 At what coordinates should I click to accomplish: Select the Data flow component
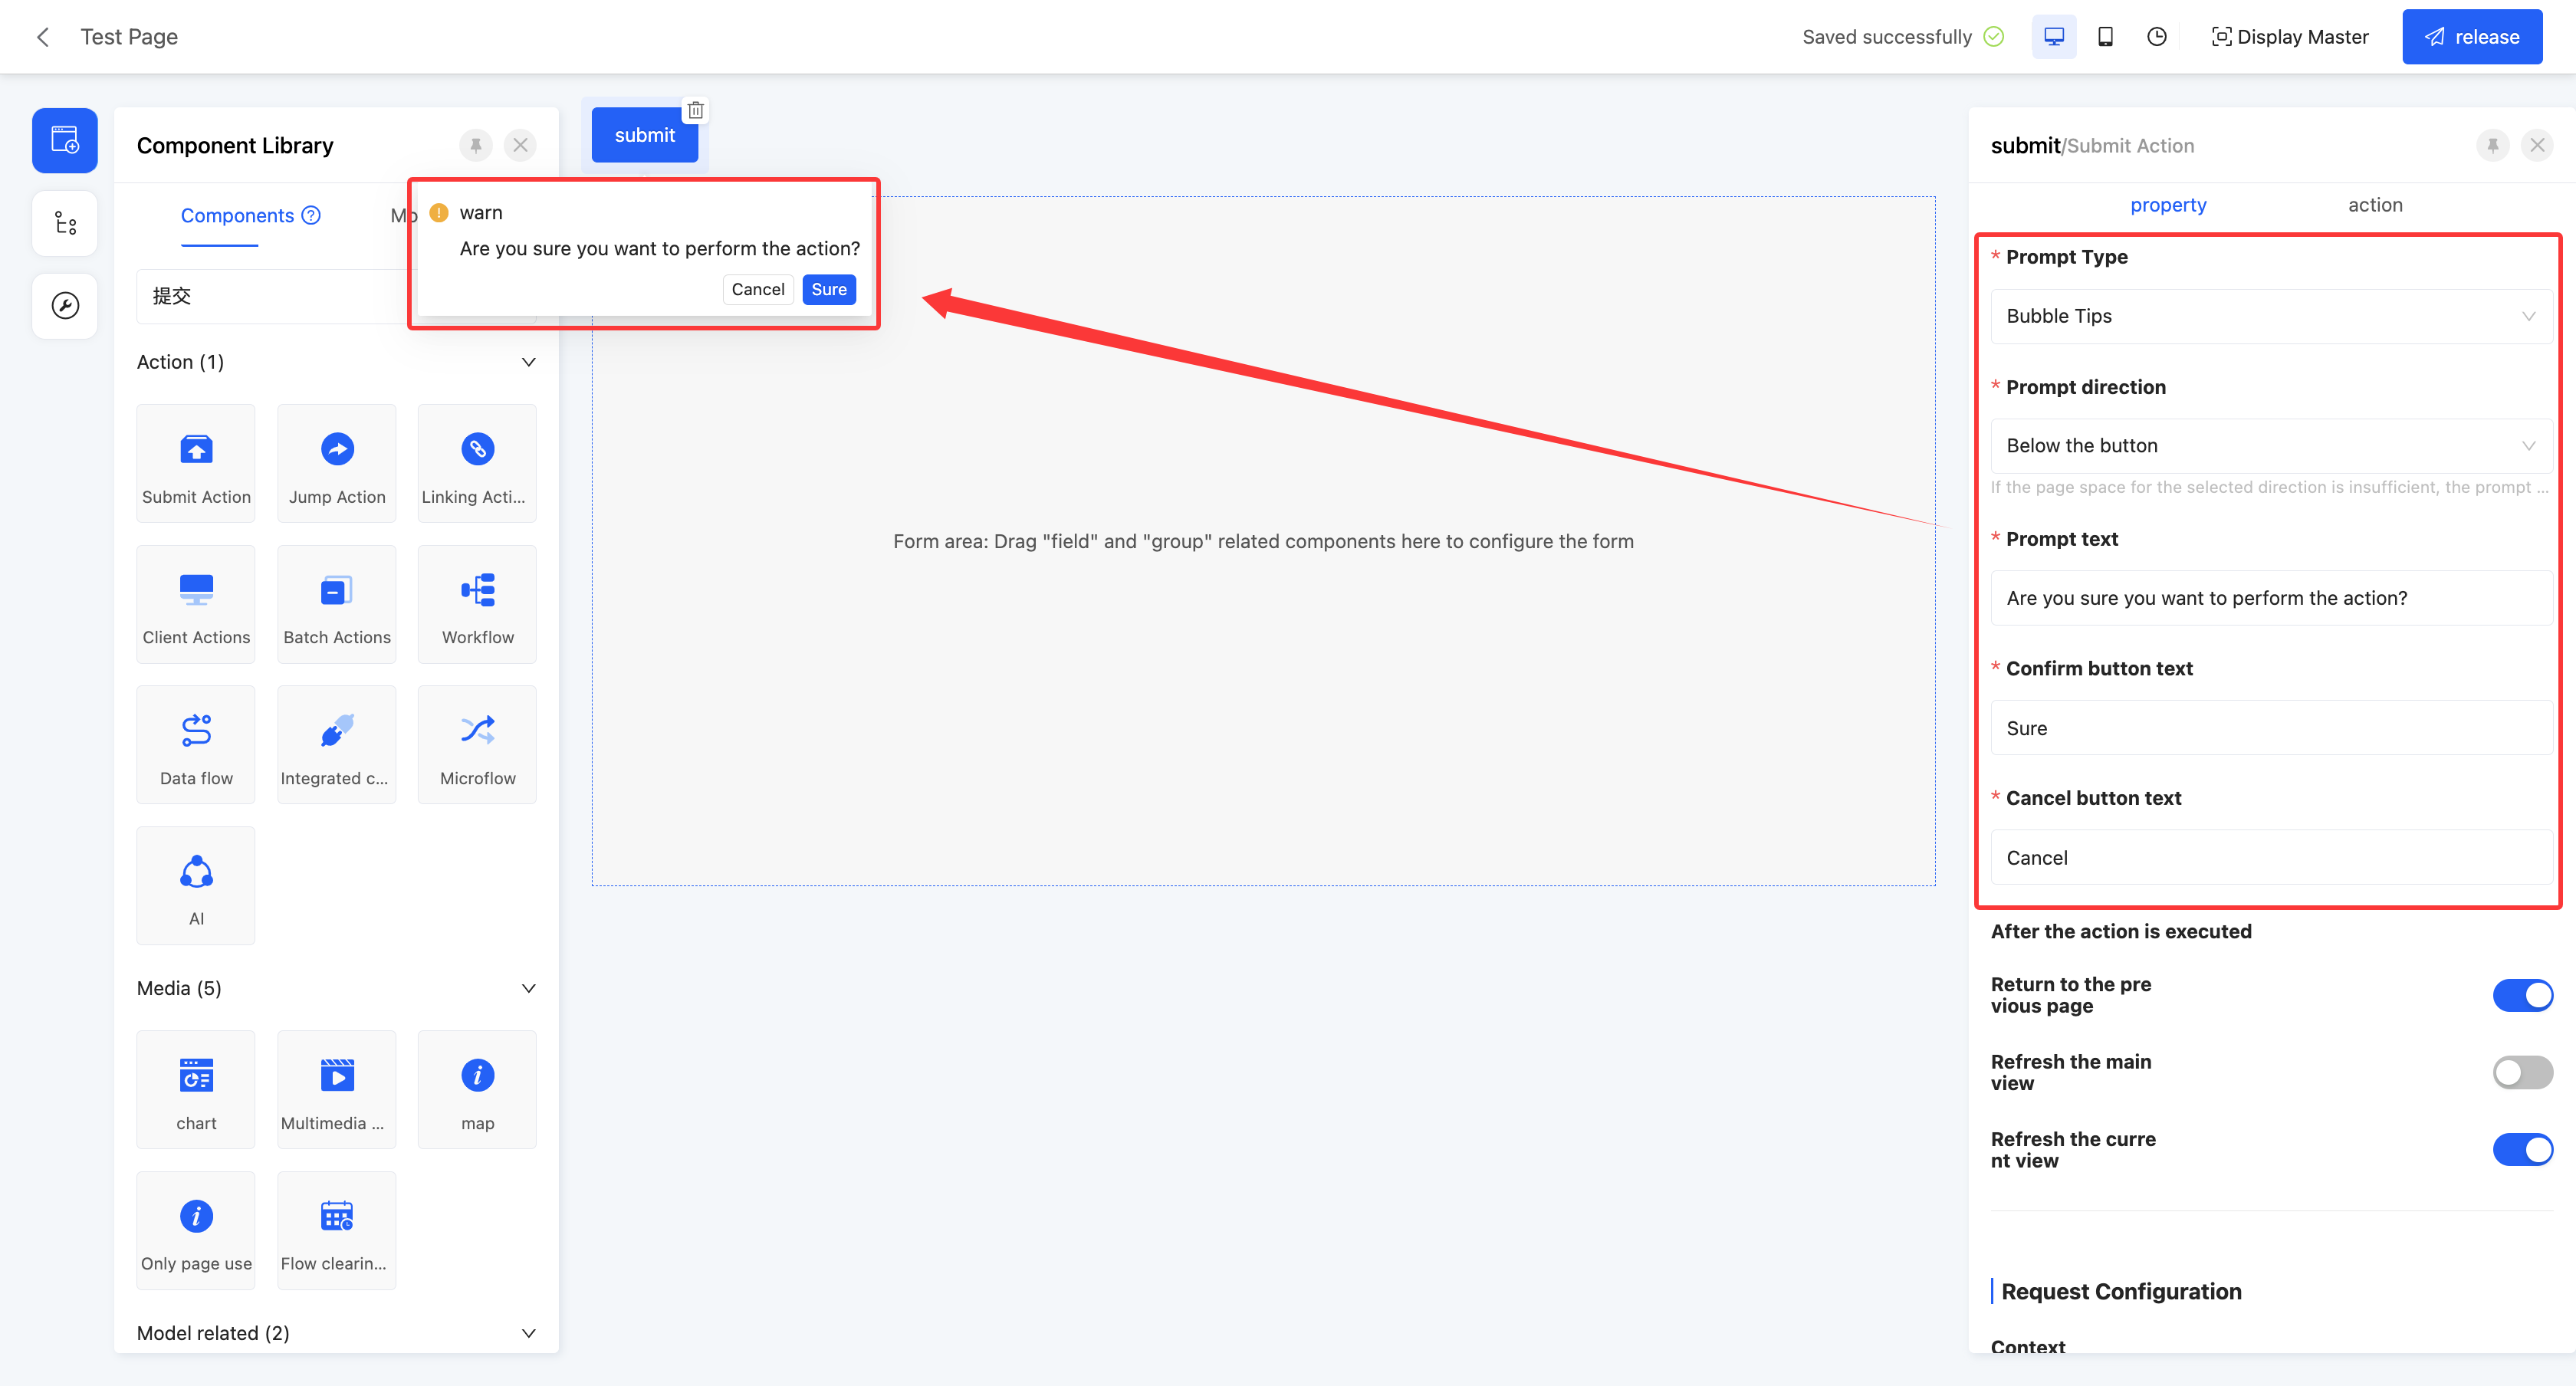196,745
